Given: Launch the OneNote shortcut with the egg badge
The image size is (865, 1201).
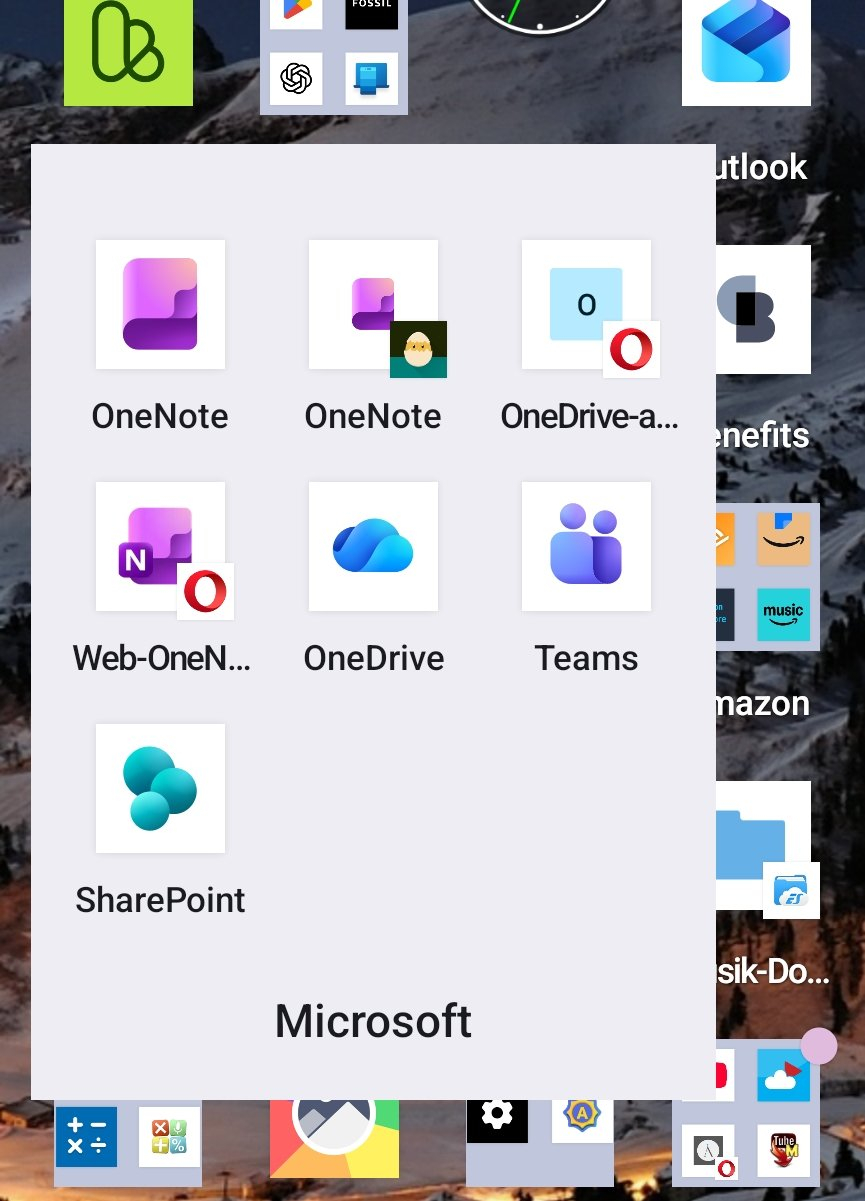Looking at the screenshot, I should click(x=373, y=304).
